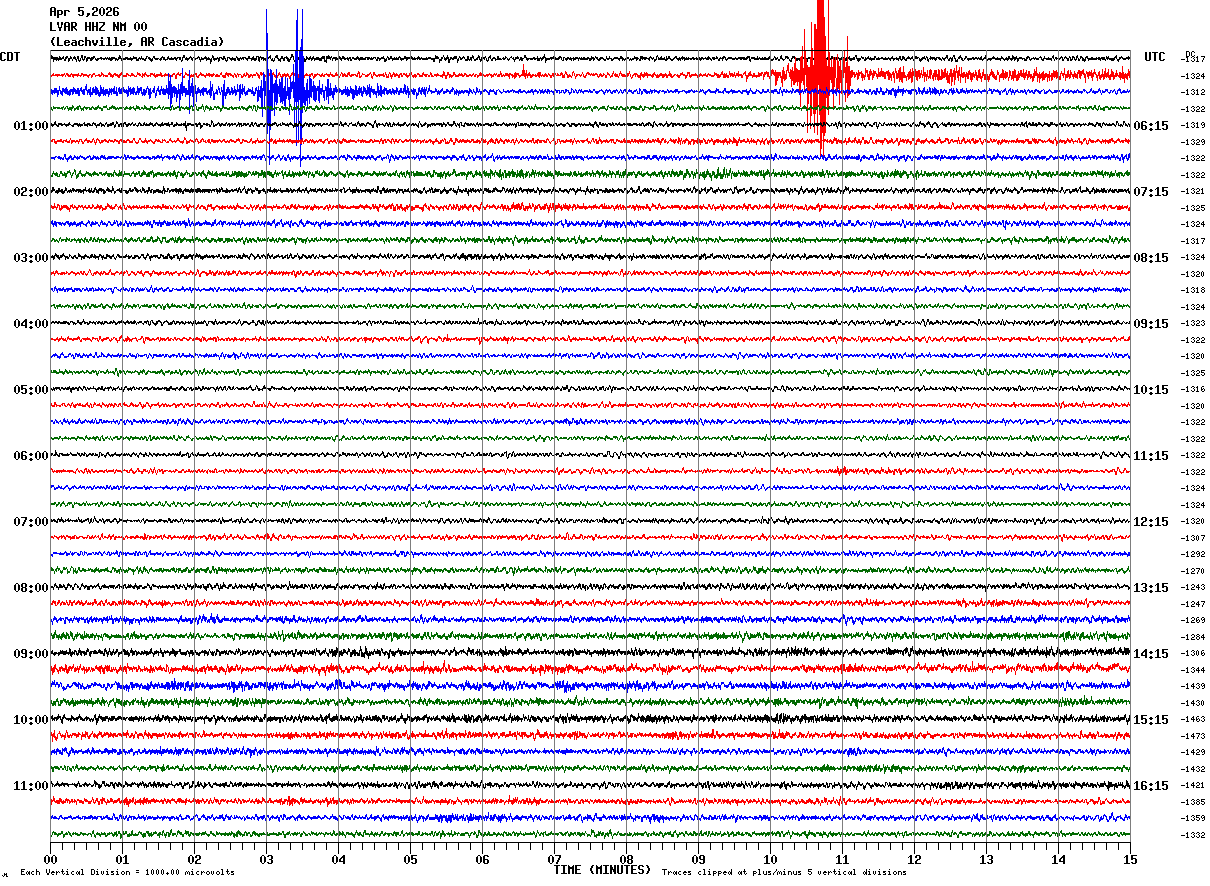This screenshot has width=1210, height=886.
Task: Click the minute 10 axis tick label
Action: coord(770,858)
